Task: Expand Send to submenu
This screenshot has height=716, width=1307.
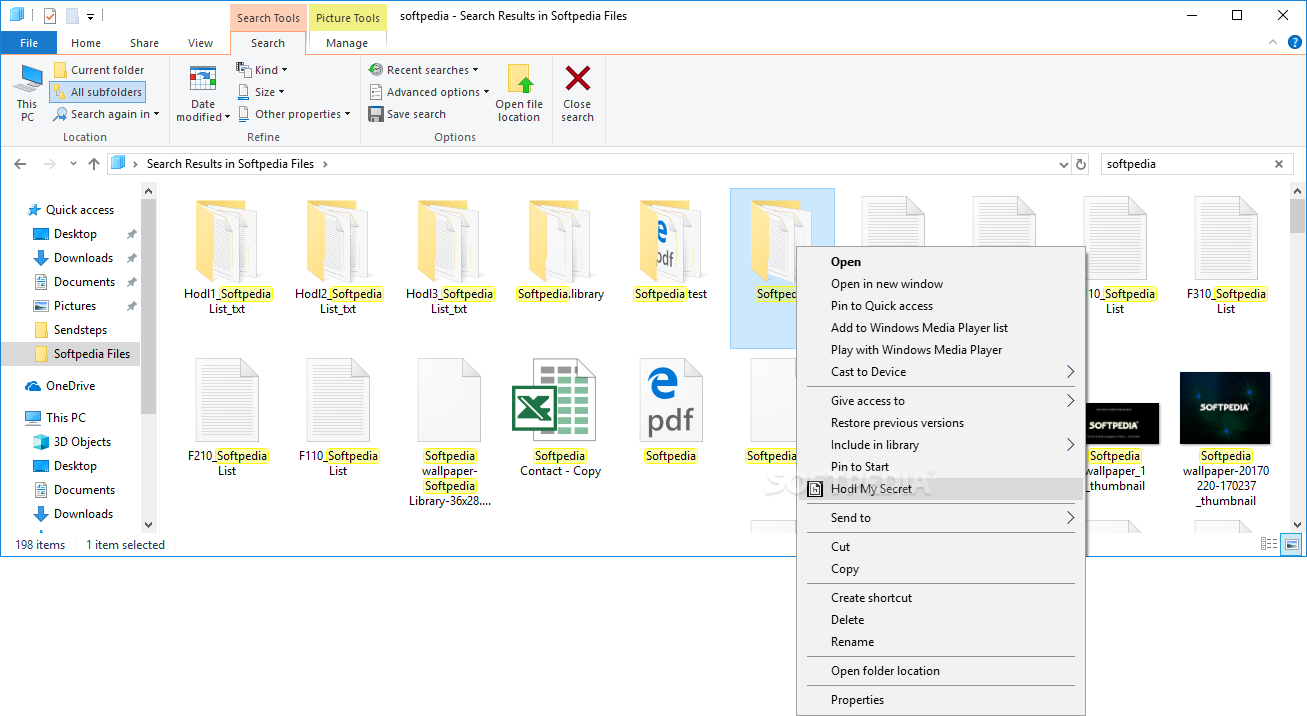Action: pos(1070,518)
